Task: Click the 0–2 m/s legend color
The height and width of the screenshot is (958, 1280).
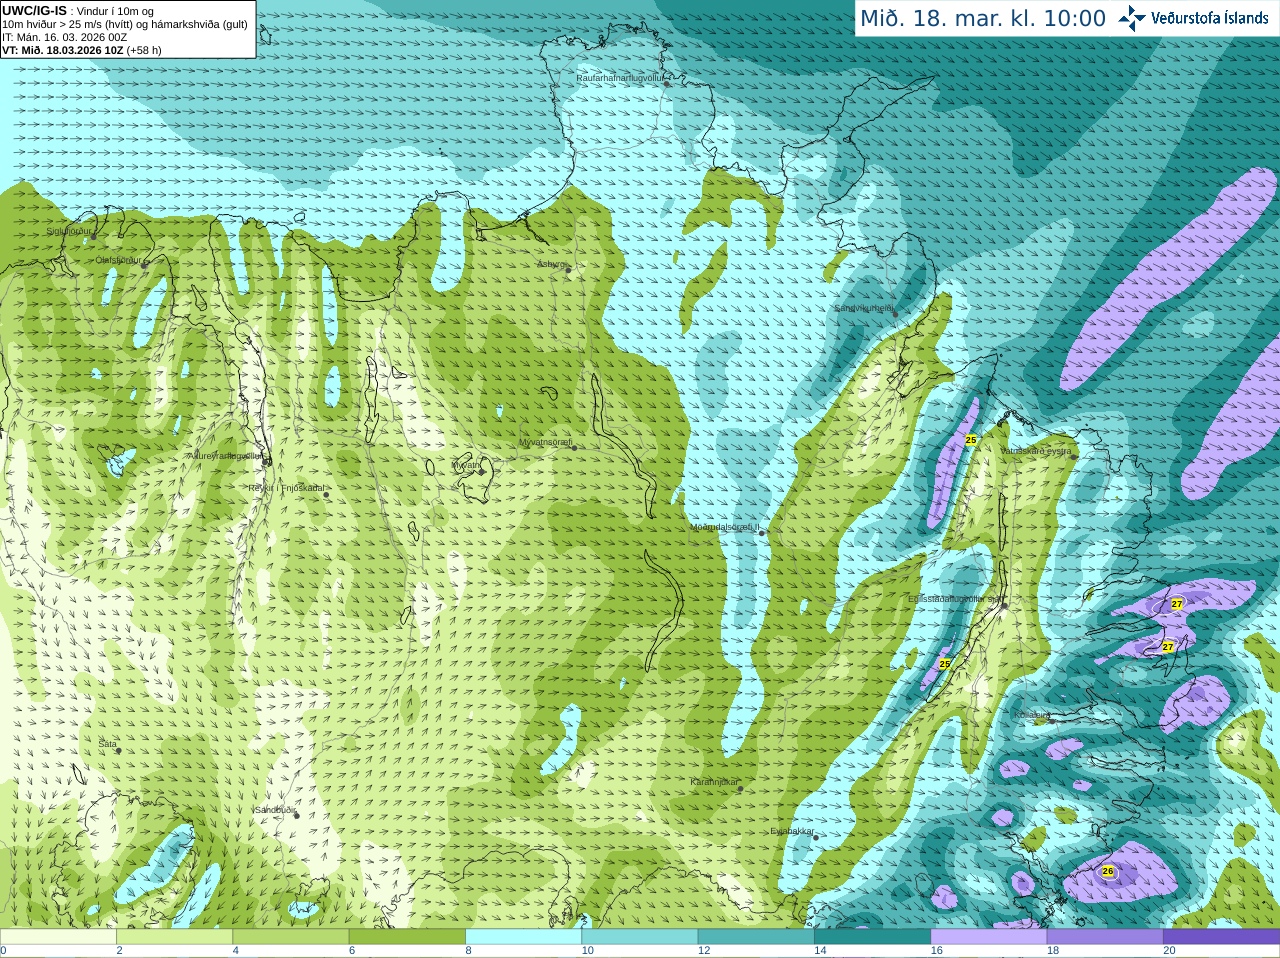Action: pos(58,936)
